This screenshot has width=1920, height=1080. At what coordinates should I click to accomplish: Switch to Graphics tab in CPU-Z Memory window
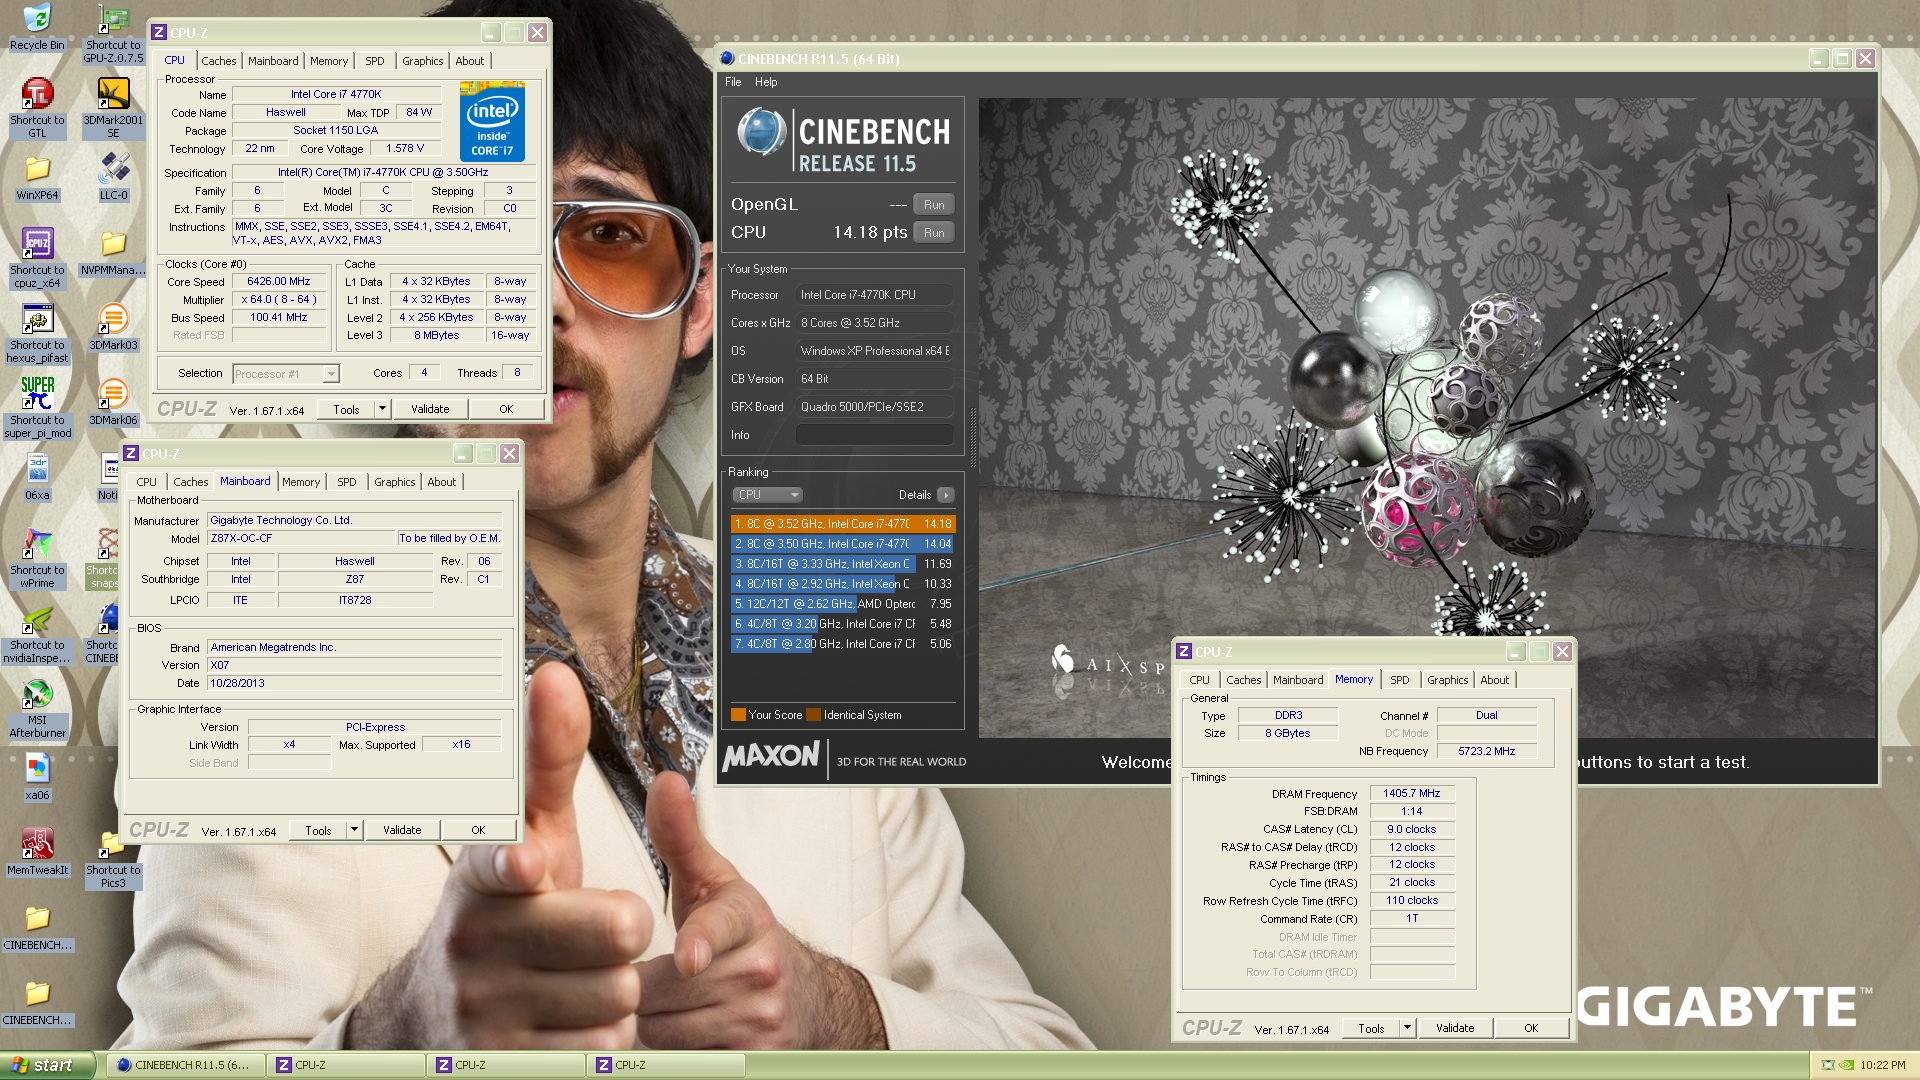pos(1447,680)
